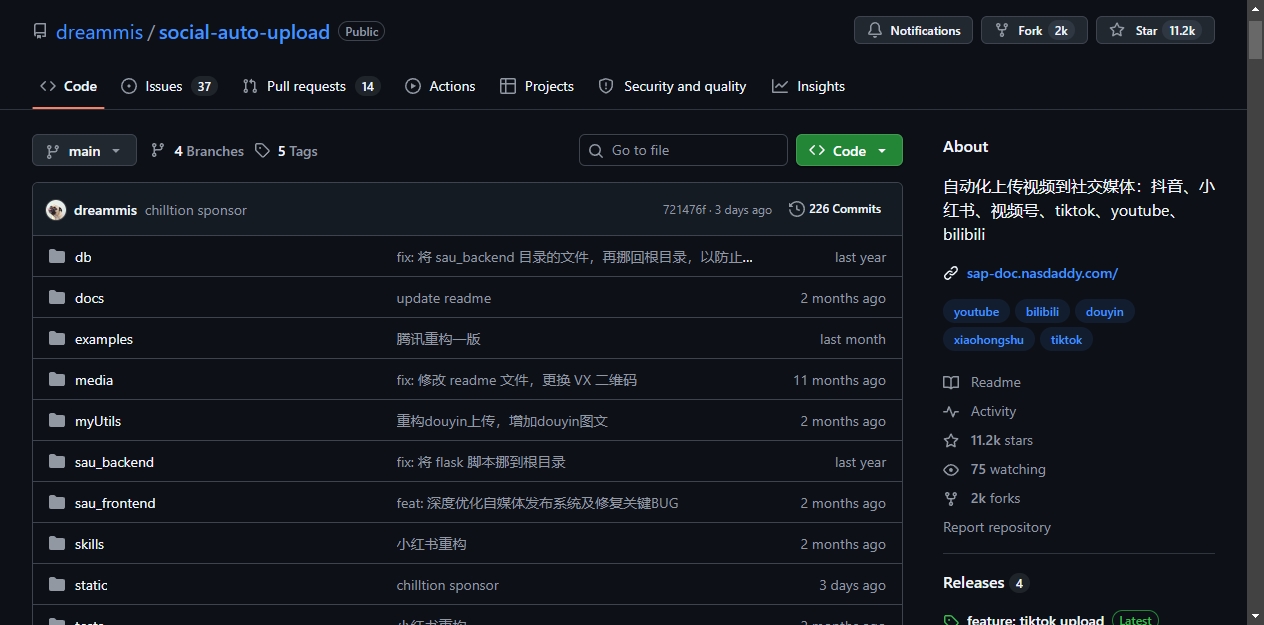Click the folder icon next to static
Screen dimensions: 1264x625
click(57, 585)
